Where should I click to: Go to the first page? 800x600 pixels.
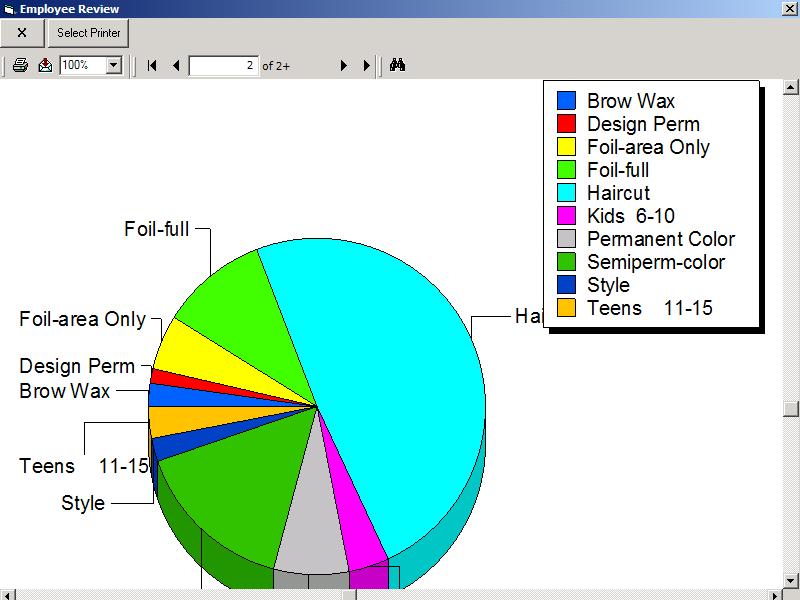152,66
